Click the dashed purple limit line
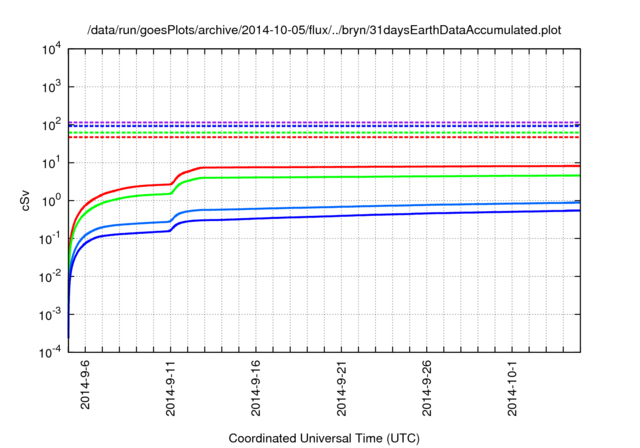 click(324, 122)
